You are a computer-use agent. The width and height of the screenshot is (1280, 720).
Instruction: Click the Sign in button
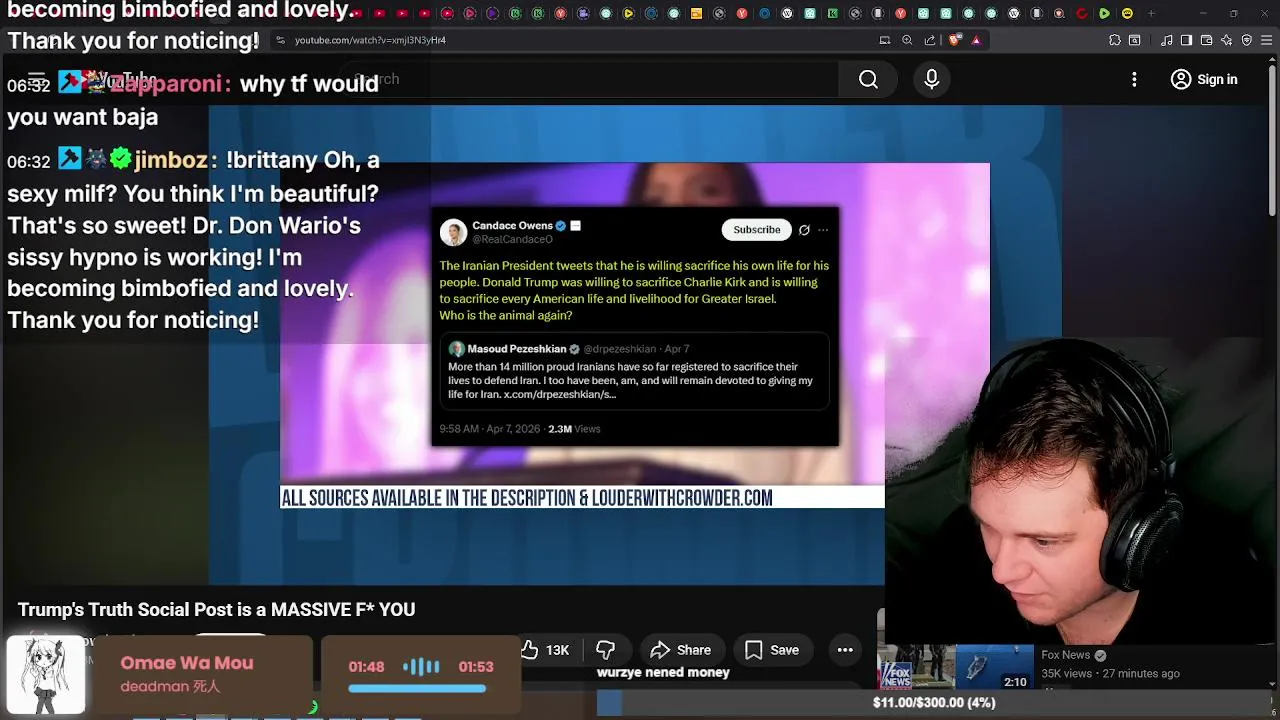(1204, 79)
